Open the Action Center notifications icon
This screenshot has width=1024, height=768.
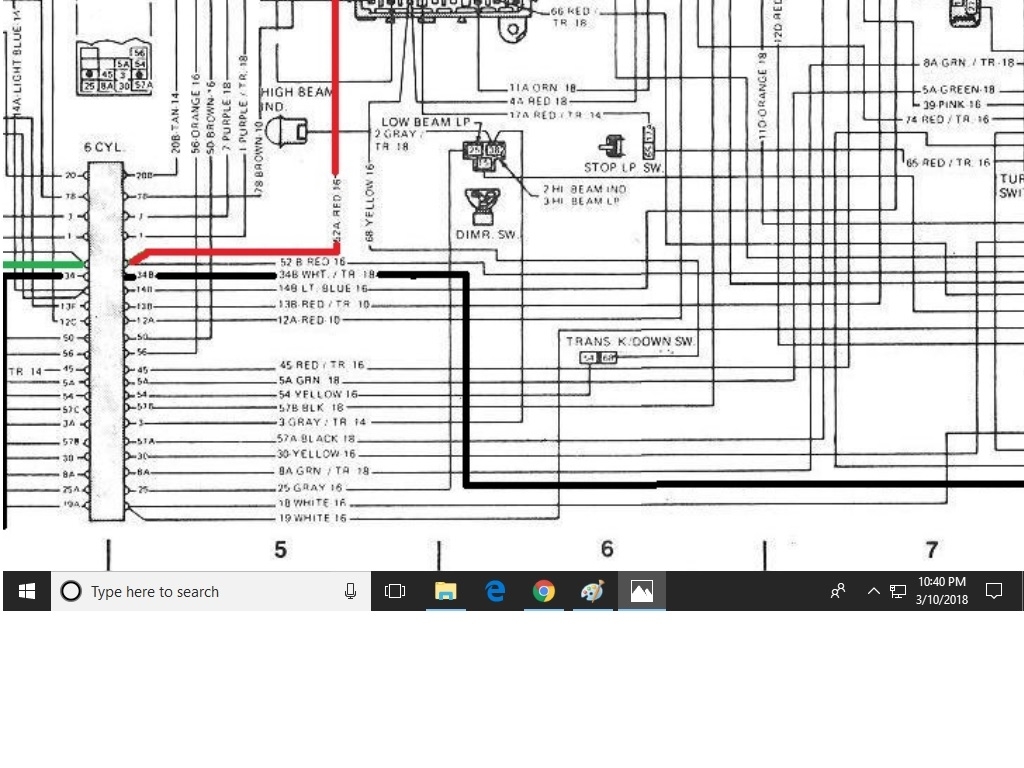[x=994, y=592]
